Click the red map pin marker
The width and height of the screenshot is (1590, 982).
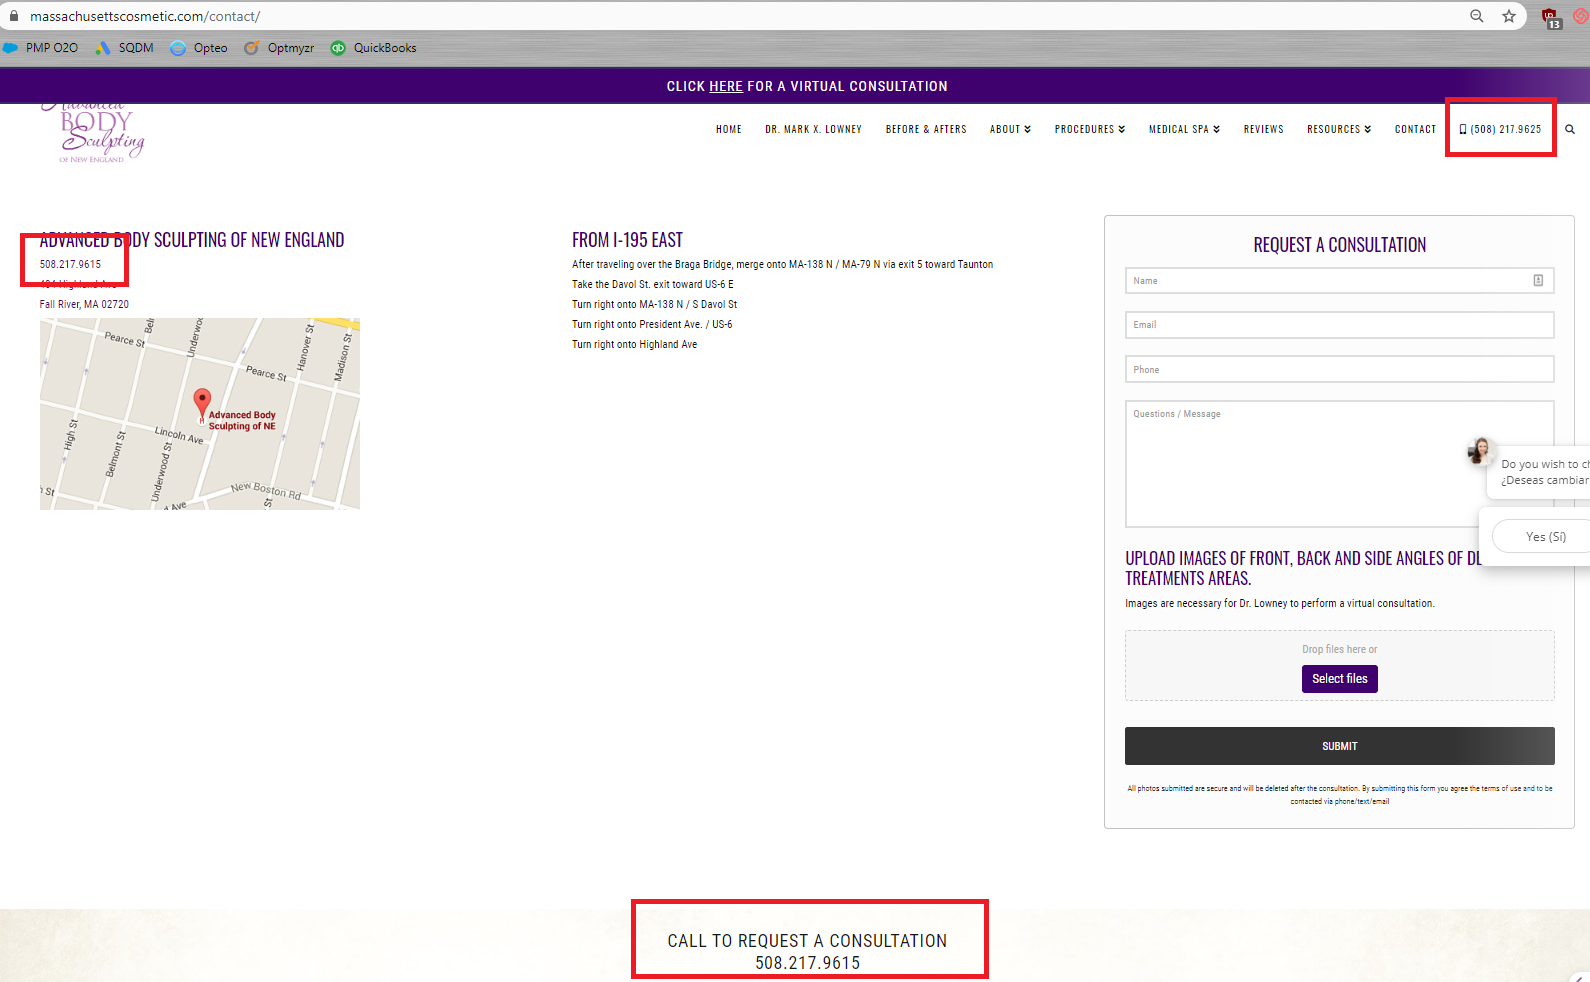202,404
